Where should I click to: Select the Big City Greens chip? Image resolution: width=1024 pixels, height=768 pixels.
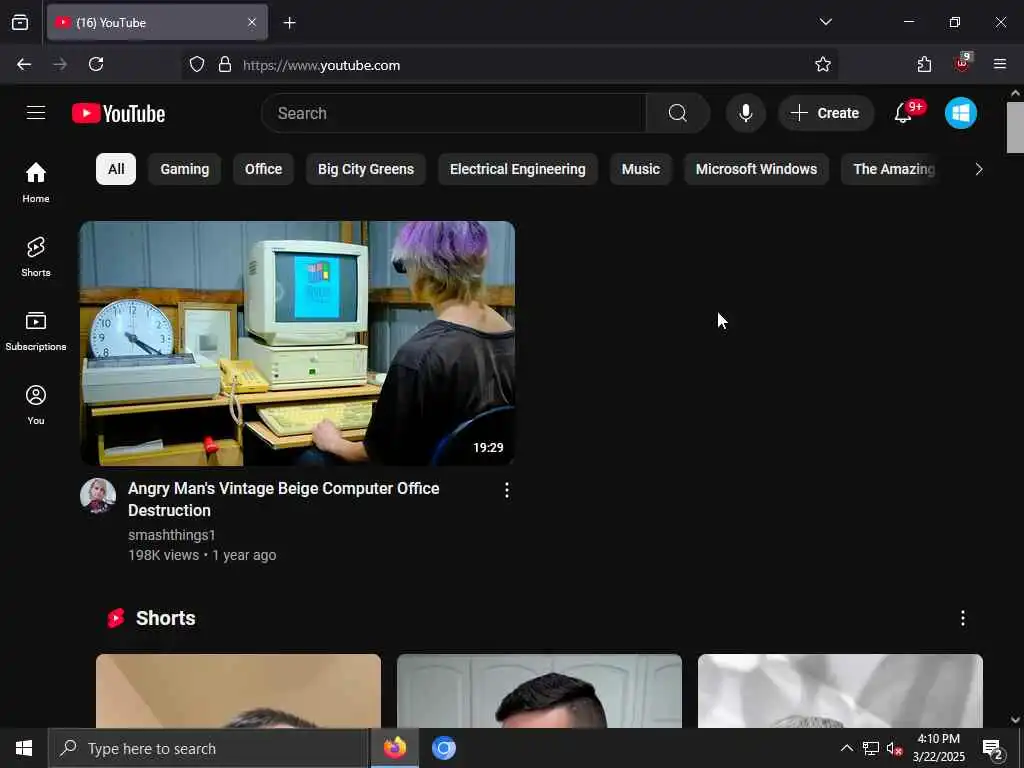point(366,169)
